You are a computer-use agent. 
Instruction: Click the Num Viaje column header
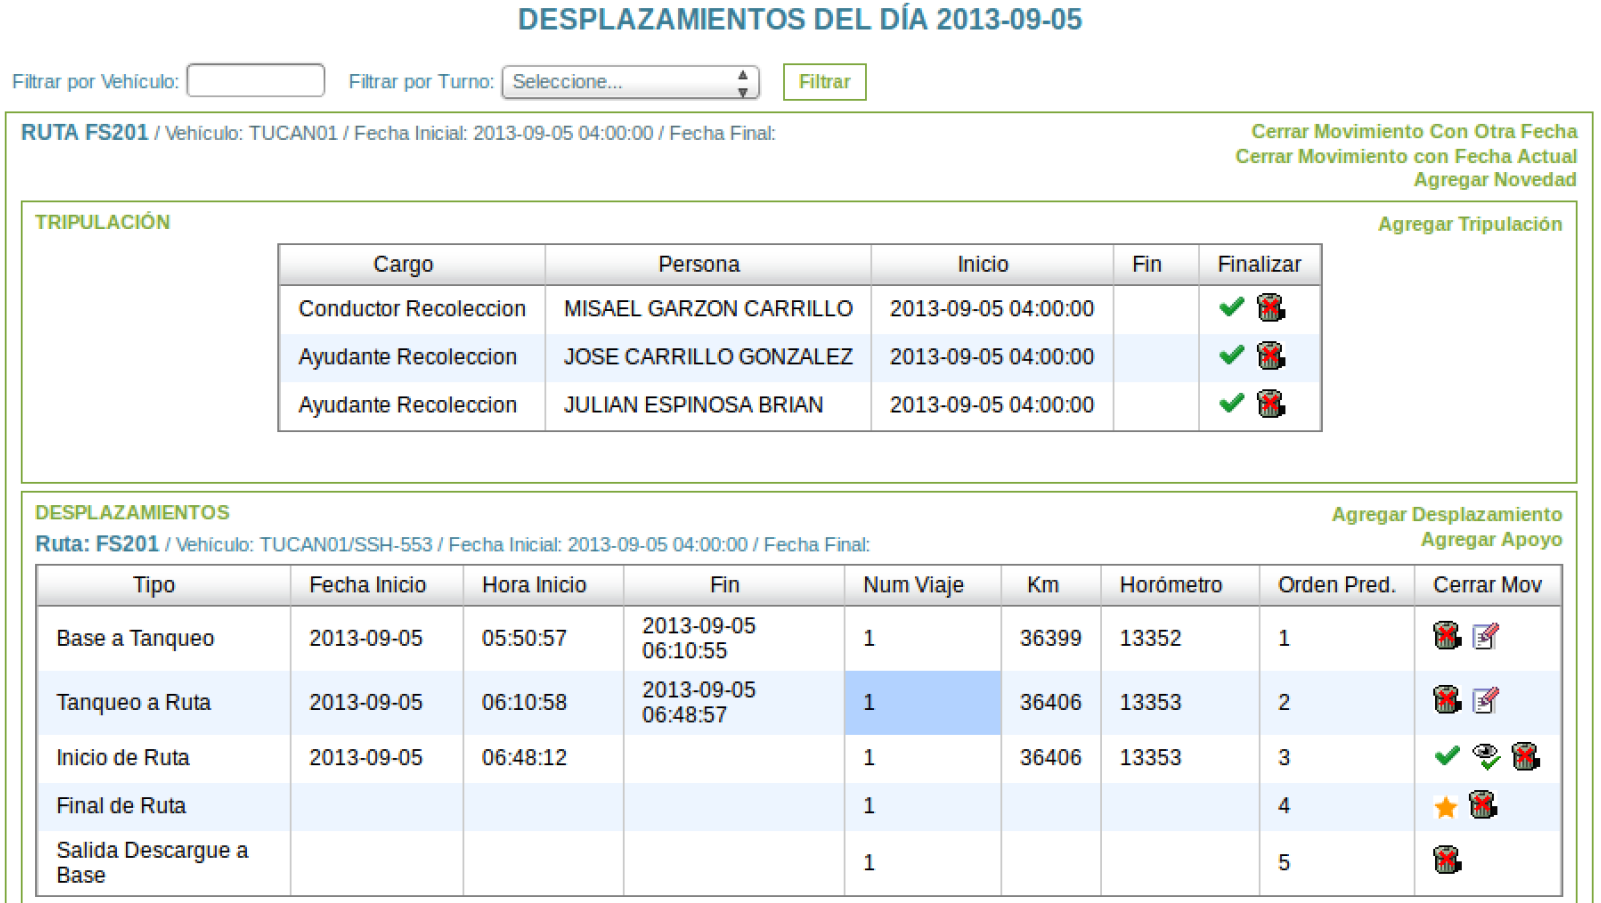coord(922,585)
